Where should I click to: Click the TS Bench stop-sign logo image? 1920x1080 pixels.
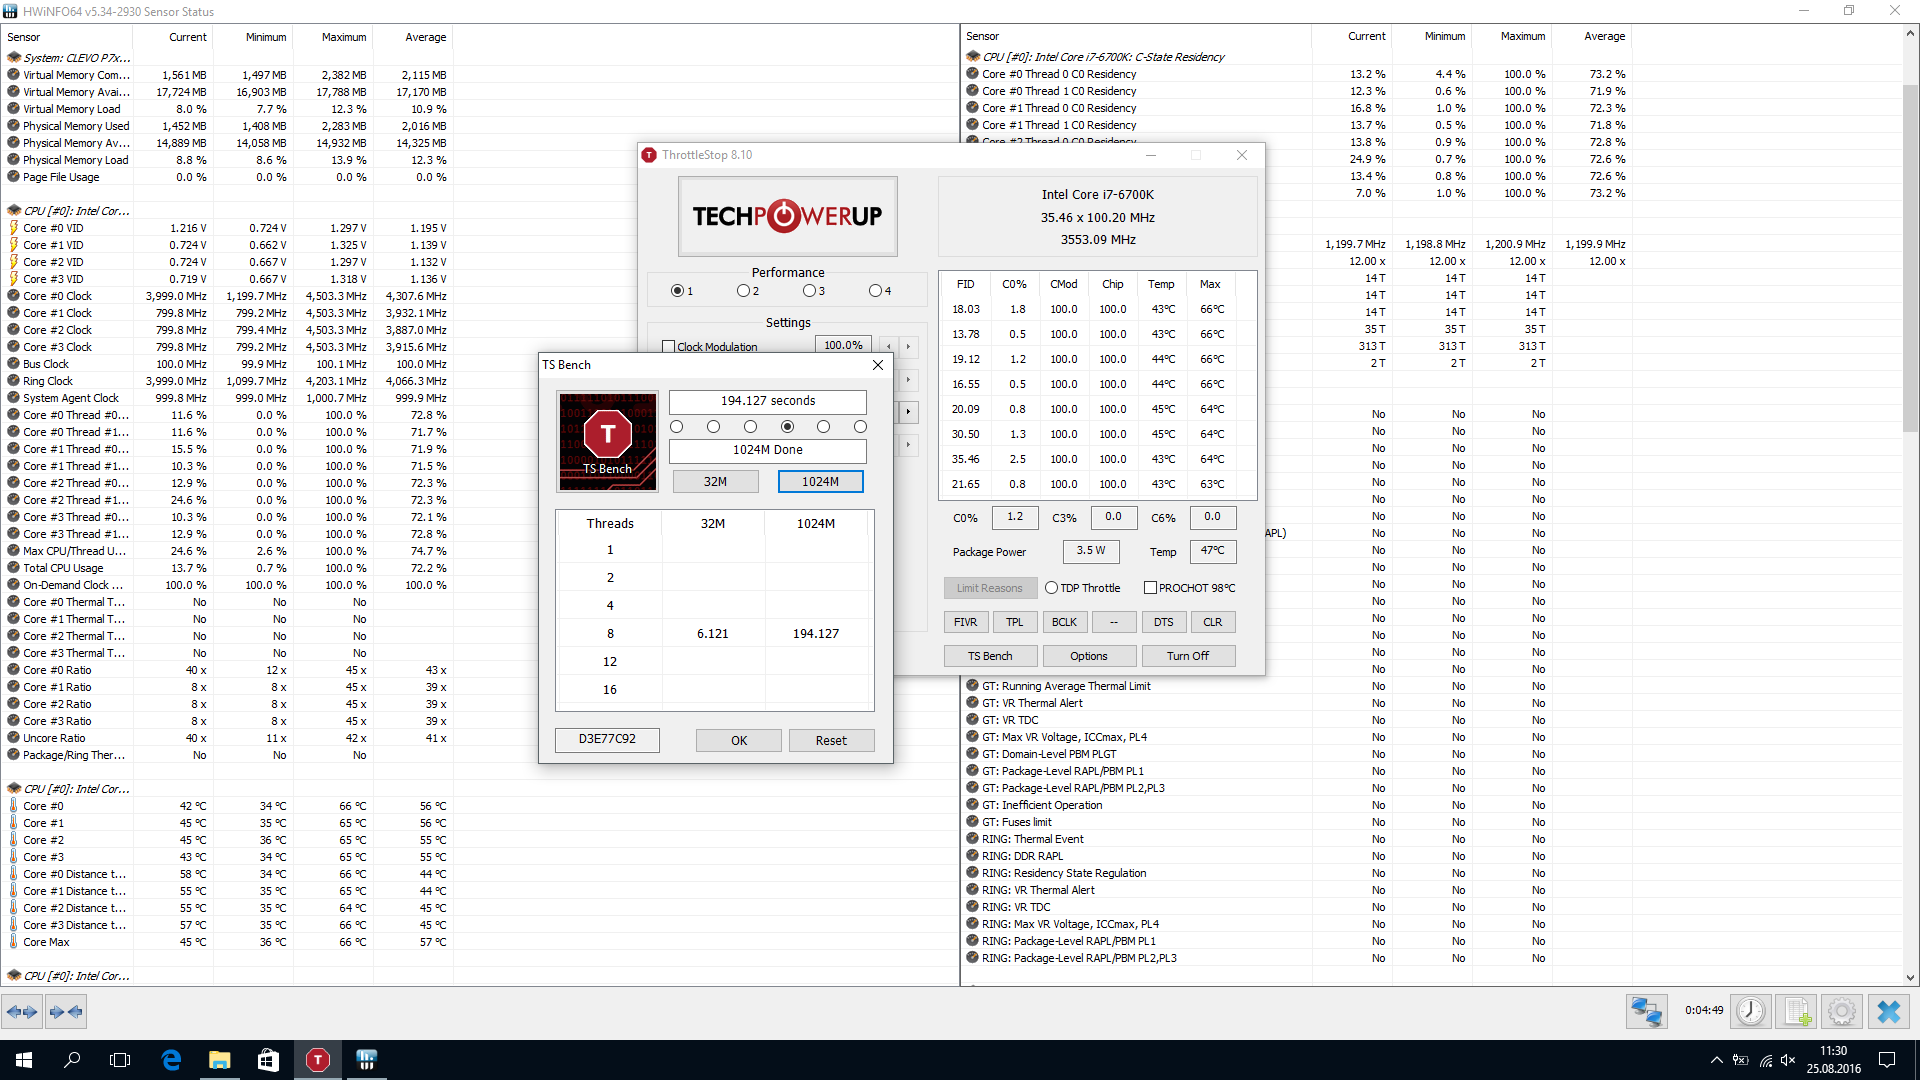click(607, 441)
